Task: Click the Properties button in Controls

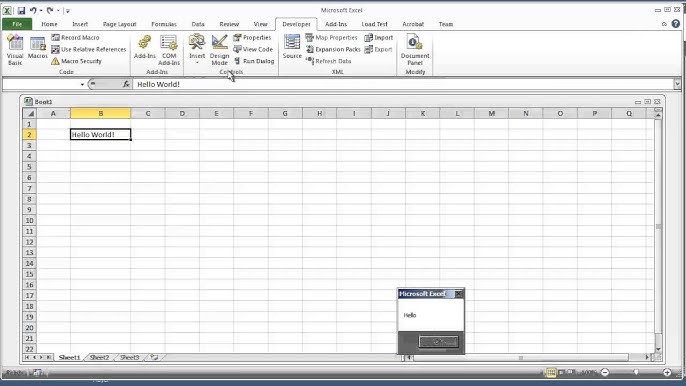Action: pos(252,38)
